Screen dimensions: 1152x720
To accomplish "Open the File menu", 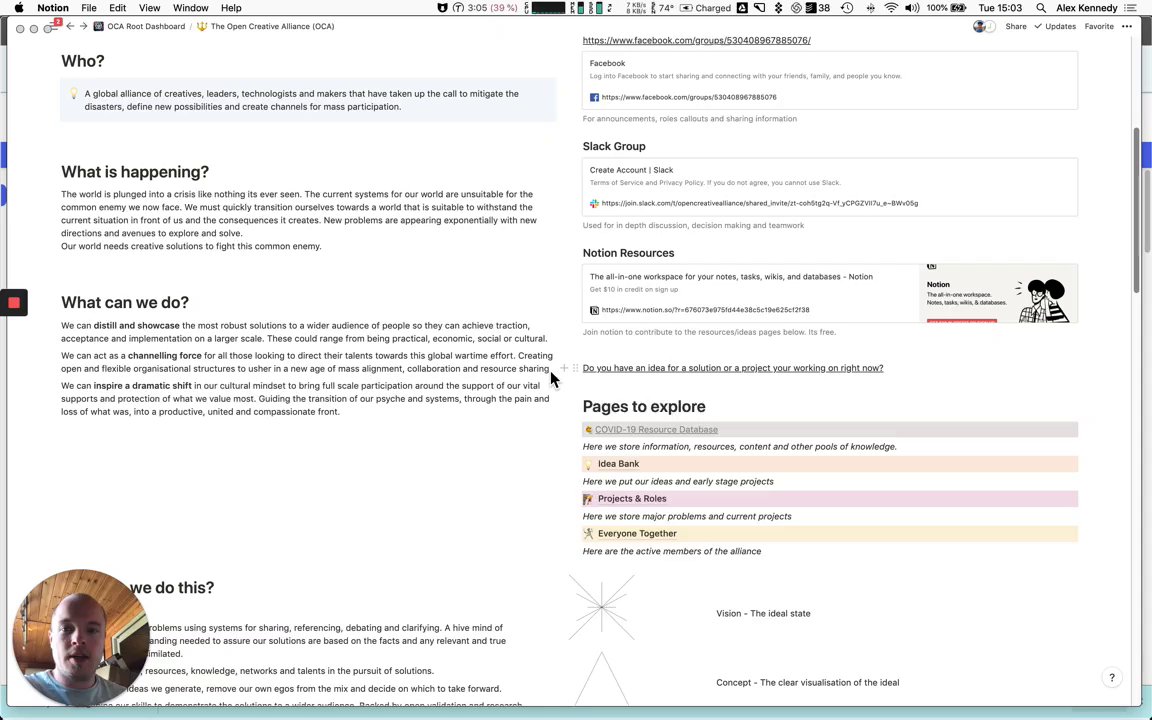I will pyautogui.click(x=89, y=8).
